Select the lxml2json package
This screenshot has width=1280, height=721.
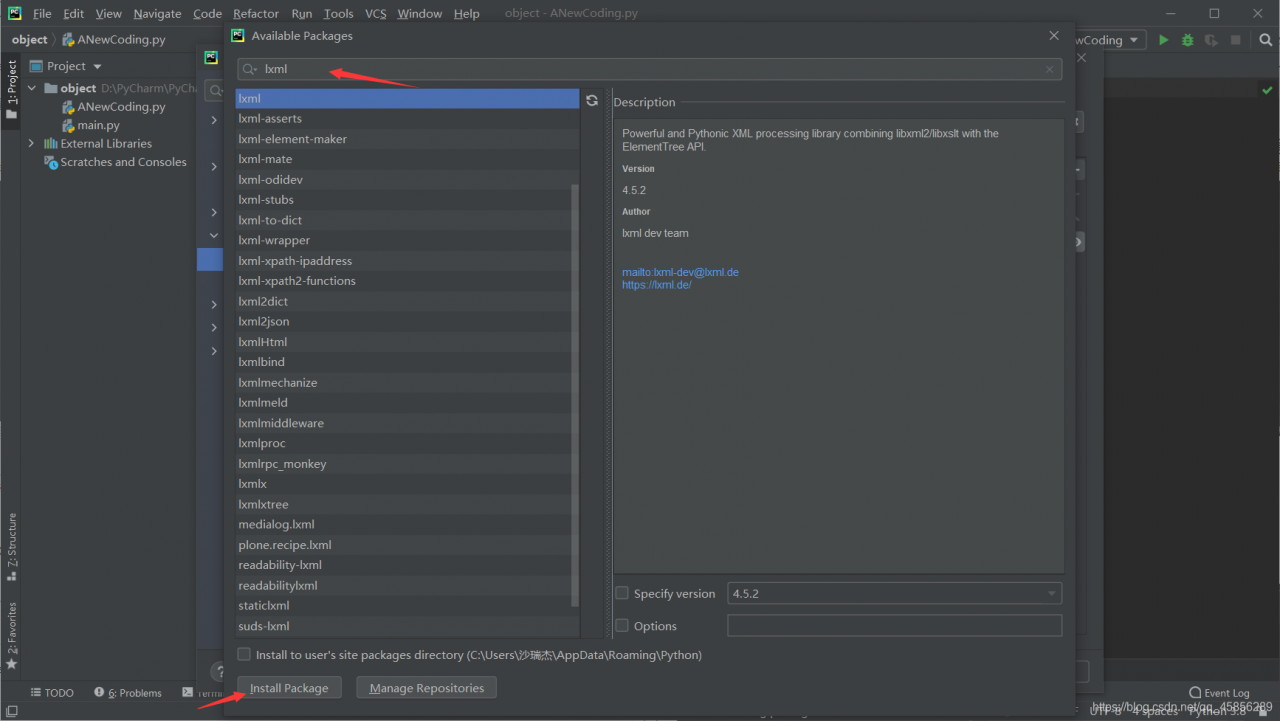click(403, 321)
